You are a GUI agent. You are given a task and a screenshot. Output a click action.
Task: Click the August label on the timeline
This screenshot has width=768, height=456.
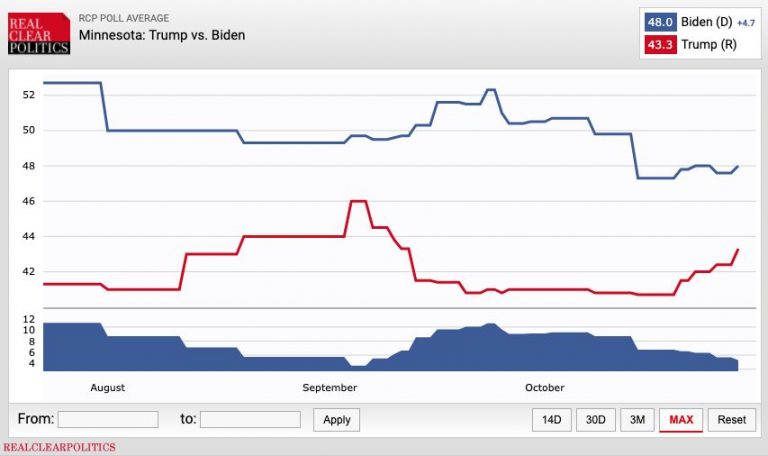(107, 387)
